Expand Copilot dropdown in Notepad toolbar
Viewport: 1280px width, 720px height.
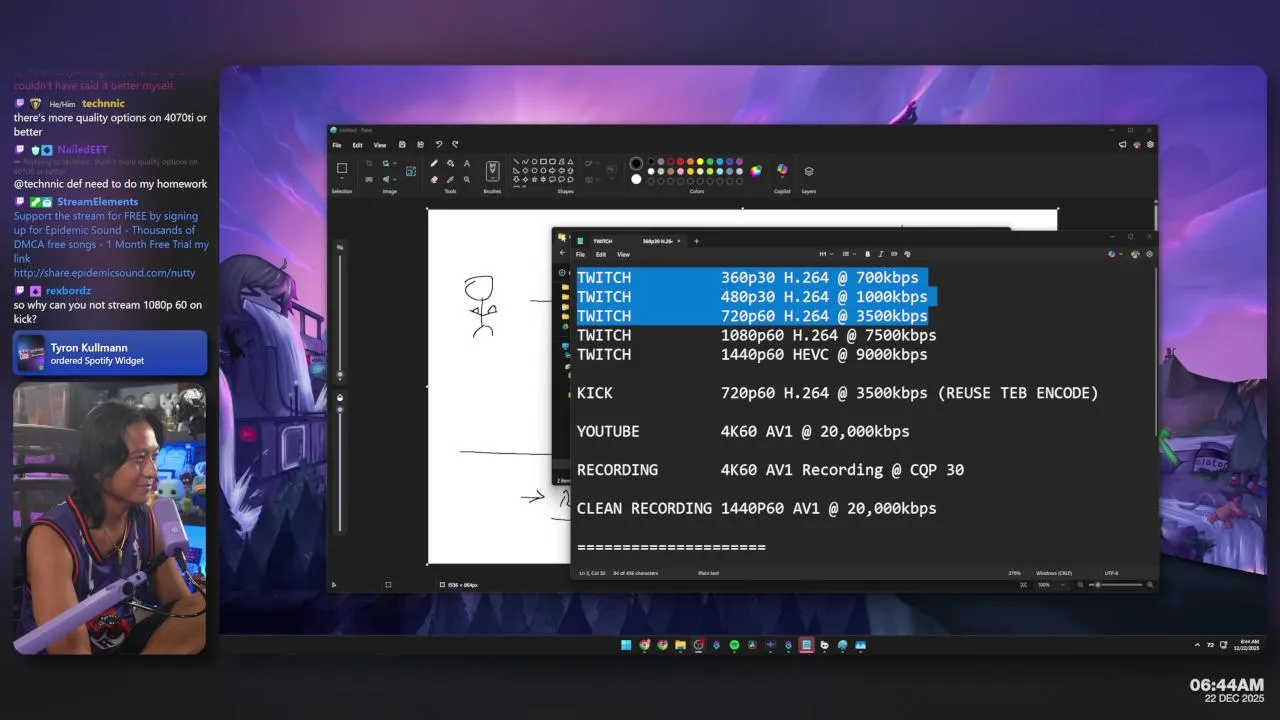[1121, 254]
